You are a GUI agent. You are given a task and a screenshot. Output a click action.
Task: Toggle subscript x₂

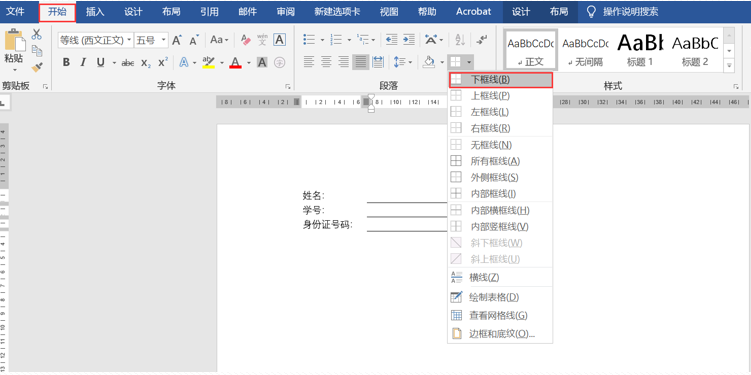(x=146, y=62)
